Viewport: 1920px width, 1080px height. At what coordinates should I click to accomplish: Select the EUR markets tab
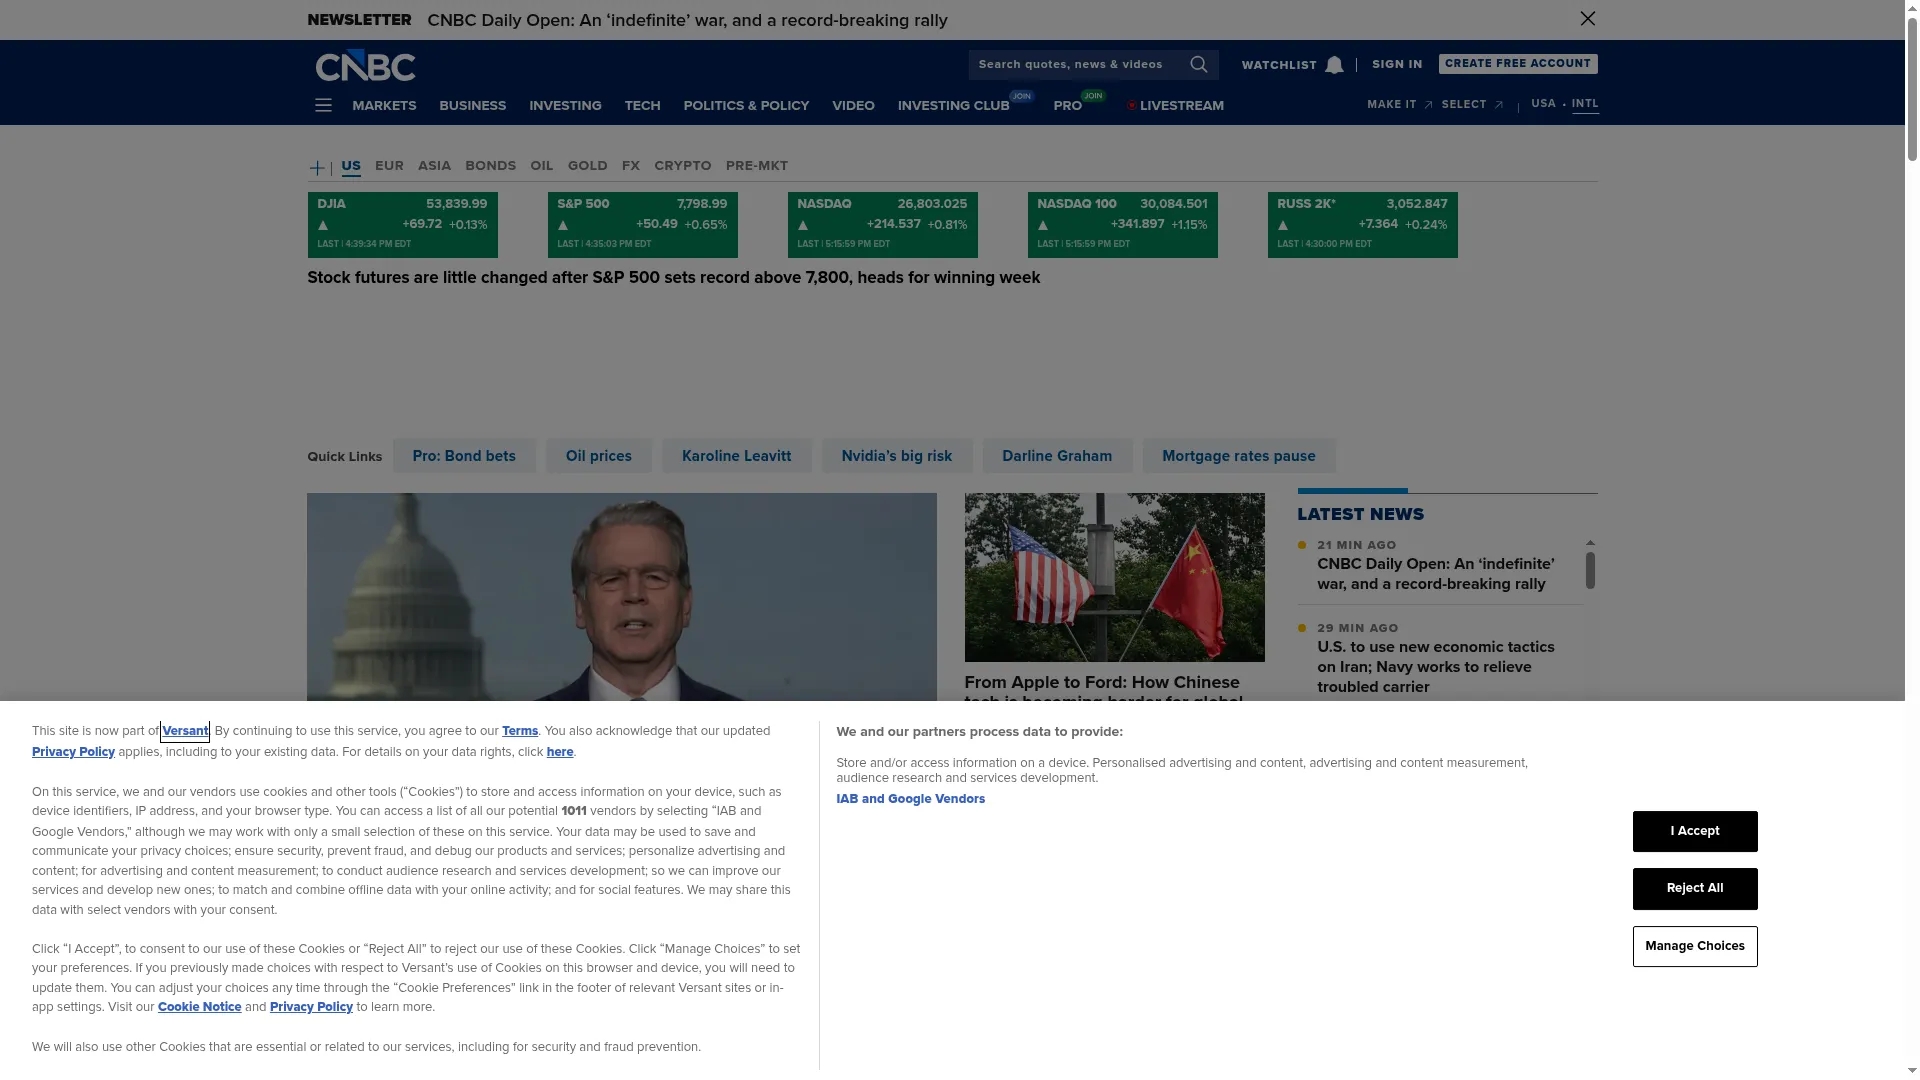point(389,166)
